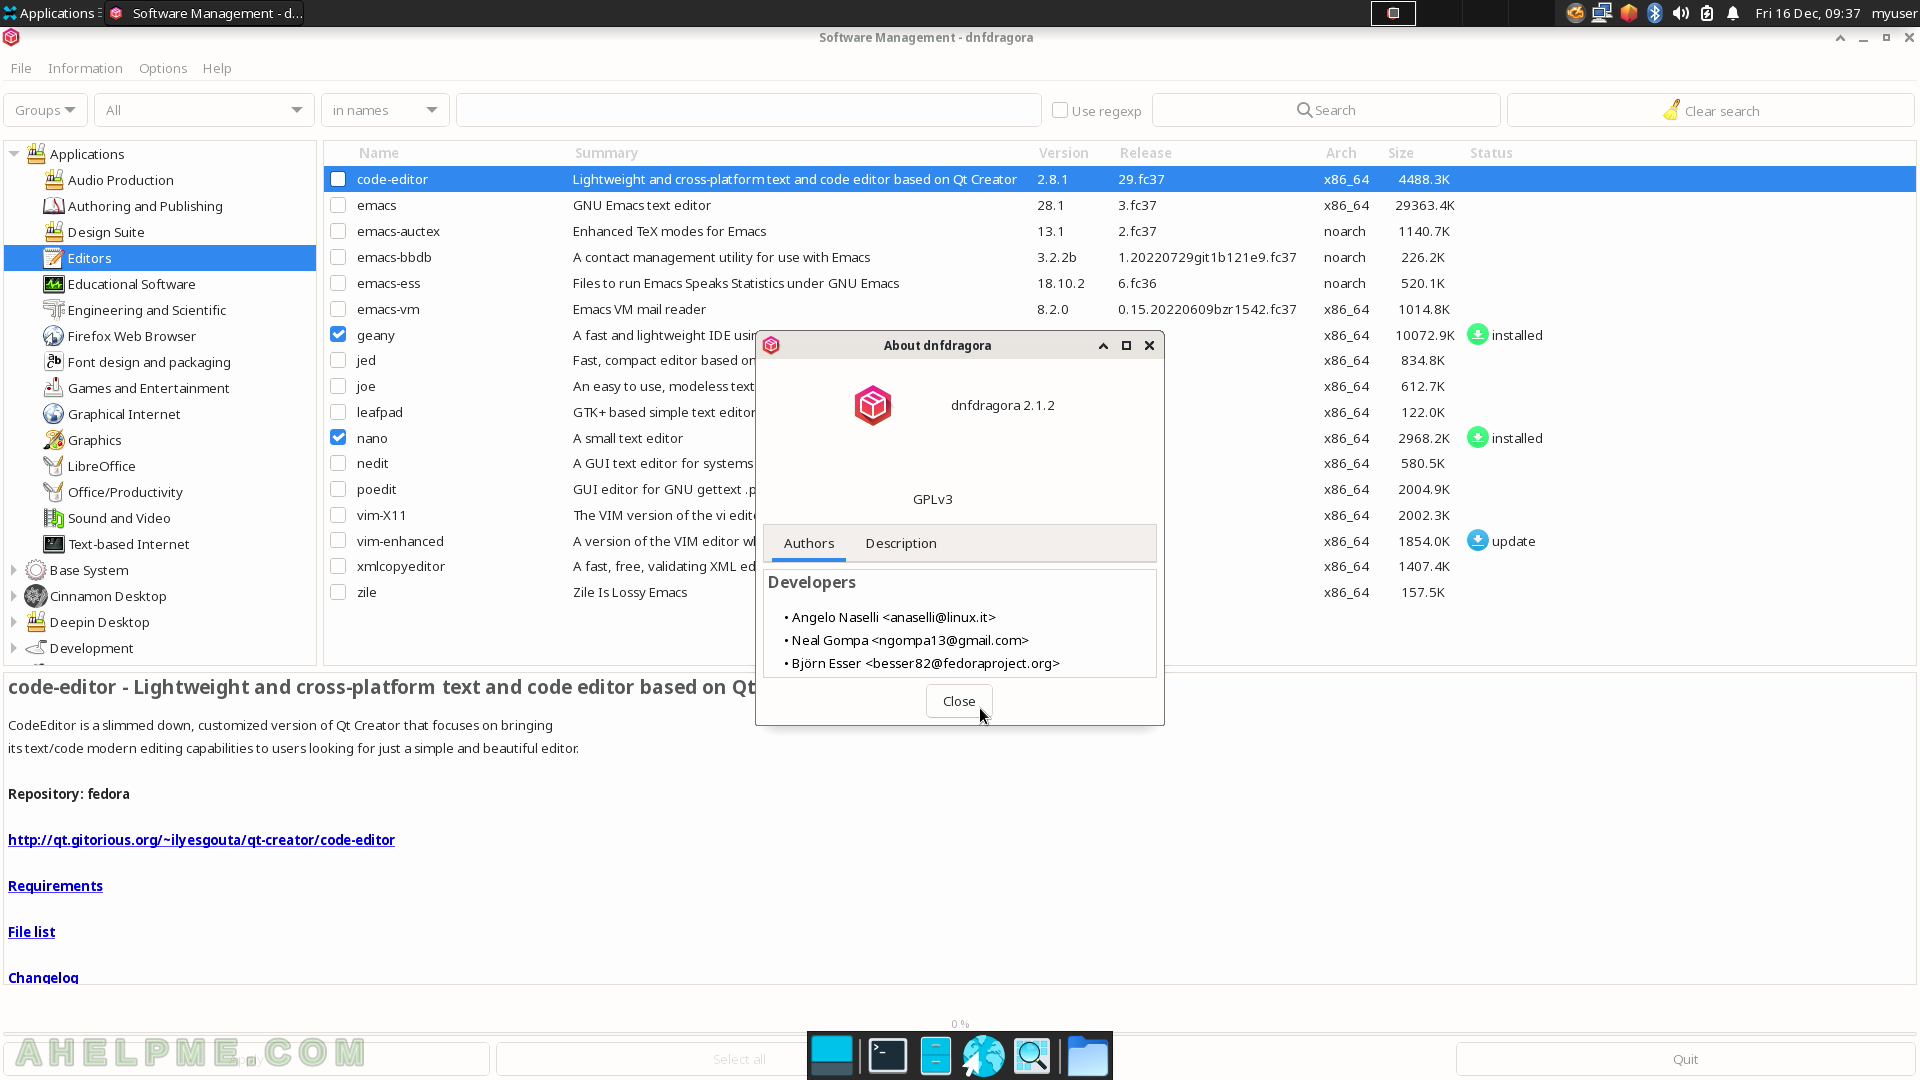Switch to the Authors tab
1920x1080 pixels.
[x=809, y=543]
